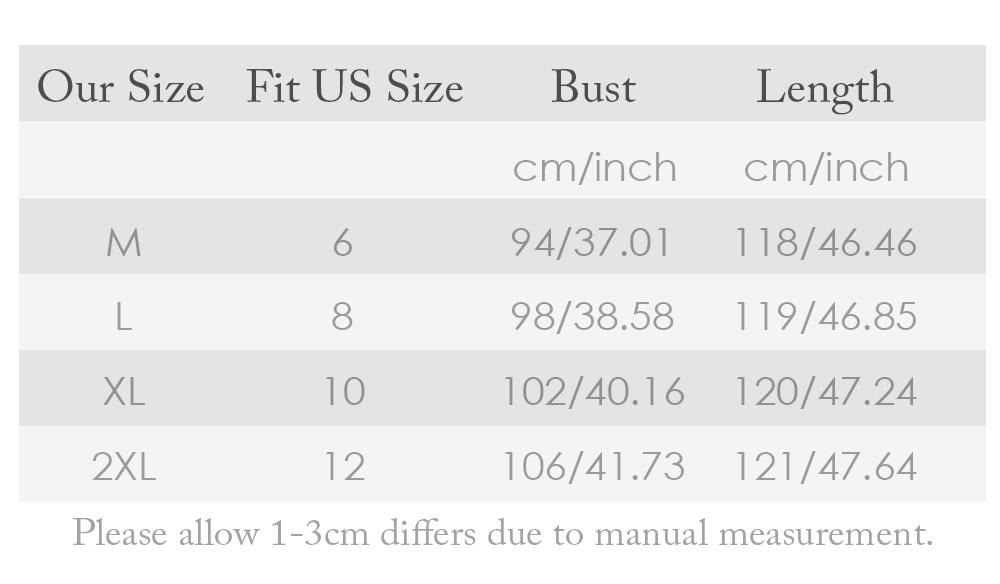1000x584 pixels.
Task: Select the 'Bust' column header
Action: [593, 88]
